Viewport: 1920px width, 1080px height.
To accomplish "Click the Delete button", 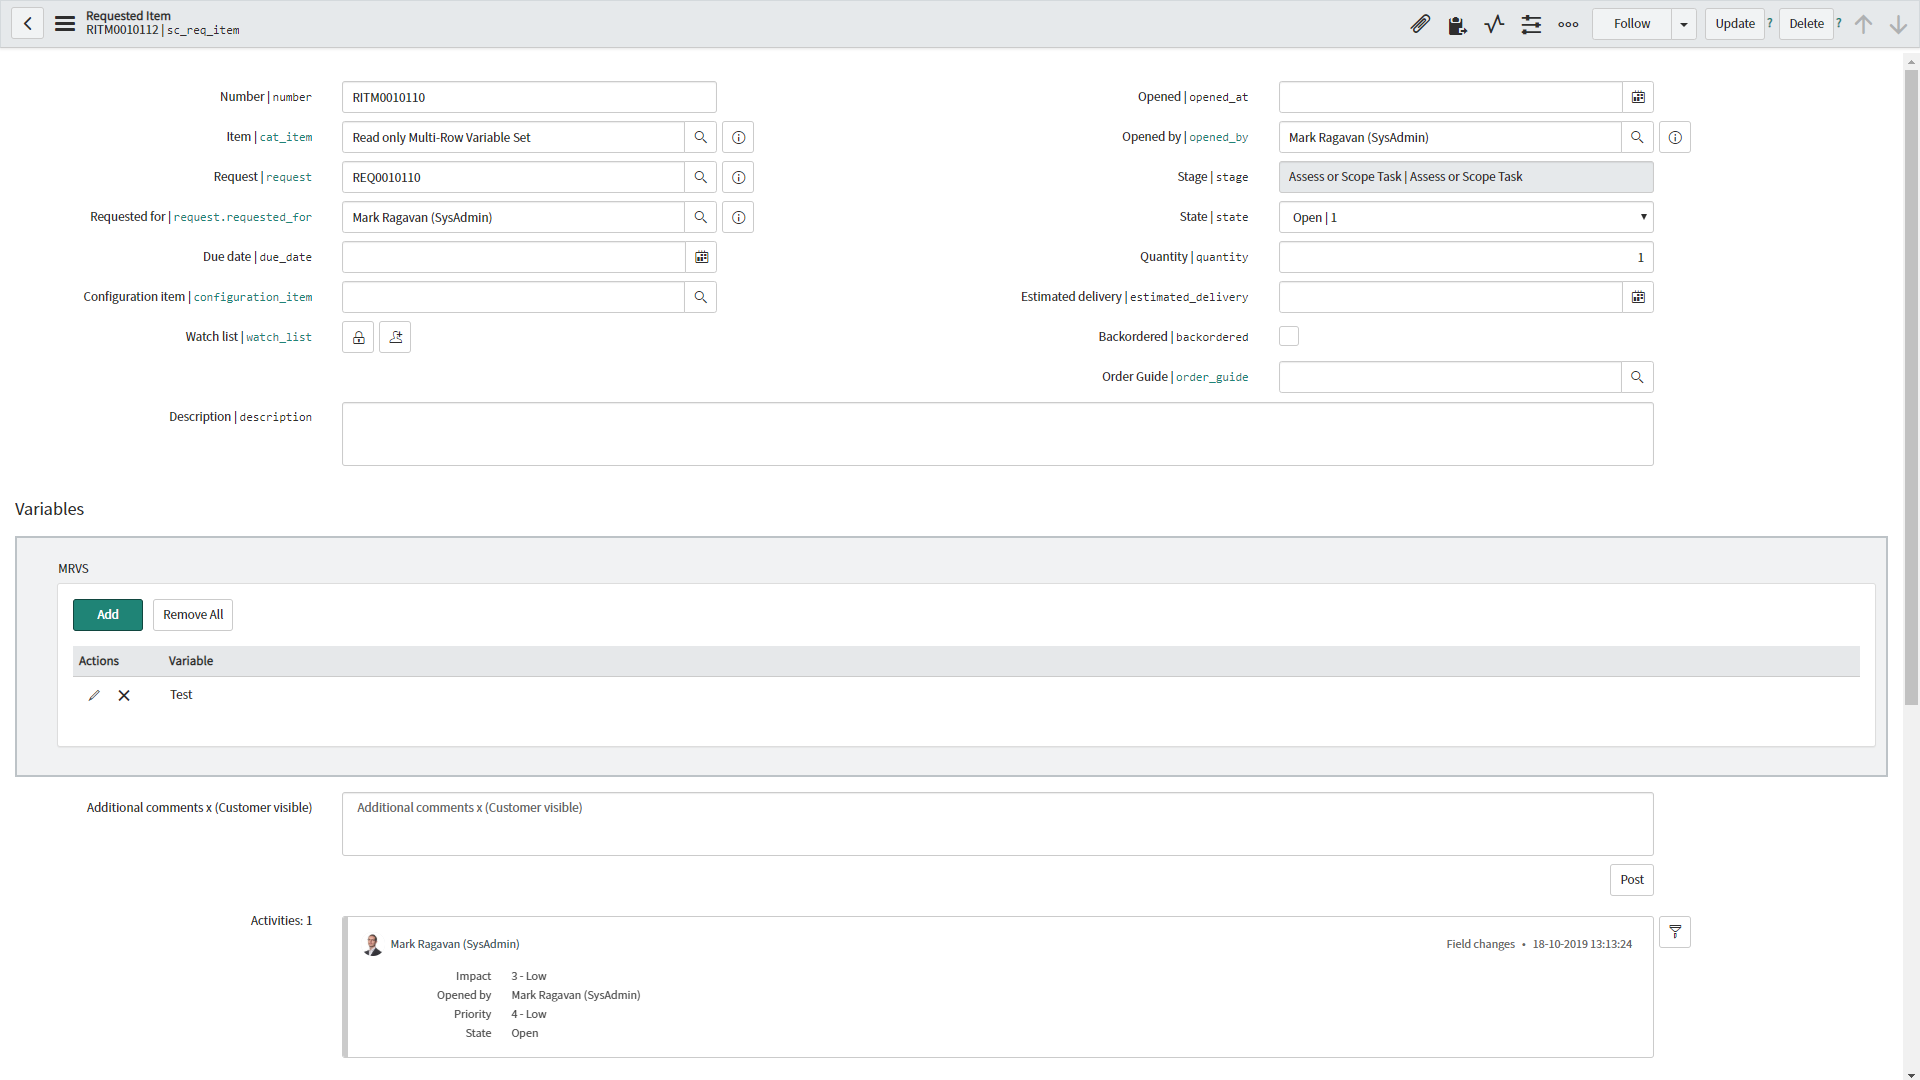I will tap(1806, 24).
